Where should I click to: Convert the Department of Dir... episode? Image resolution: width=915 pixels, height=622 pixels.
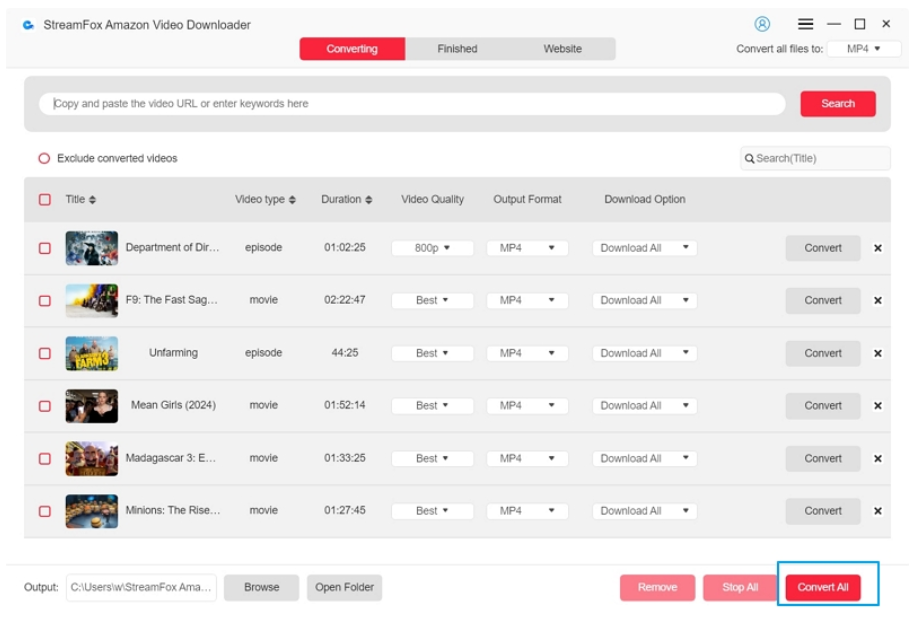point(823,248)
